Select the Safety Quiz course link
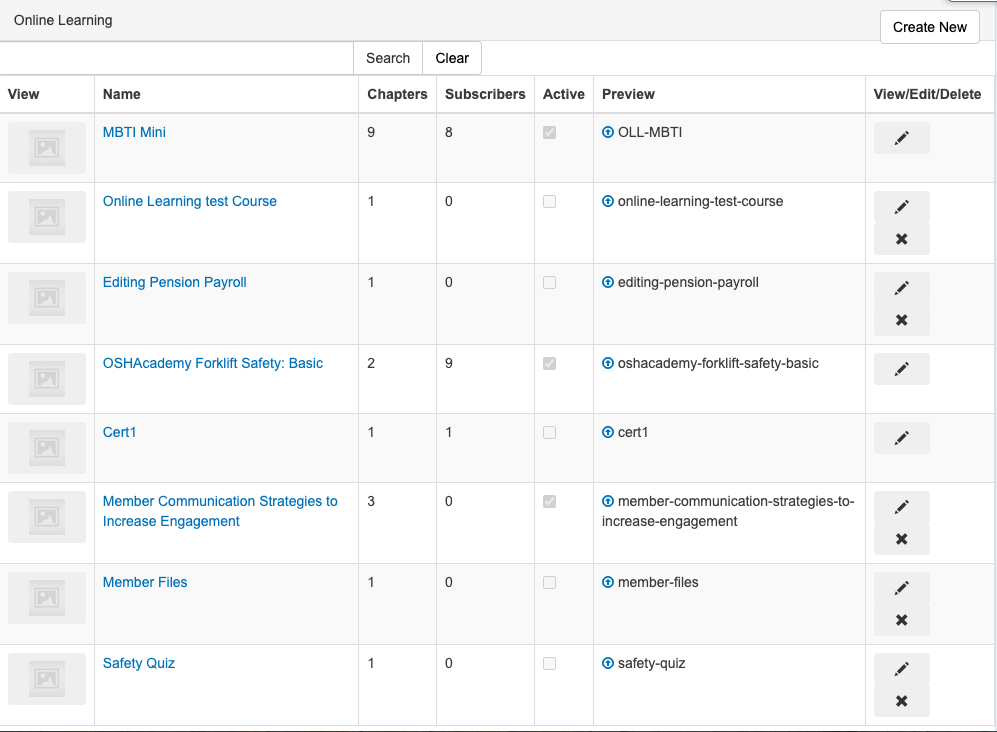Screen dimensions: 997x732 click(x=138, y=662)
